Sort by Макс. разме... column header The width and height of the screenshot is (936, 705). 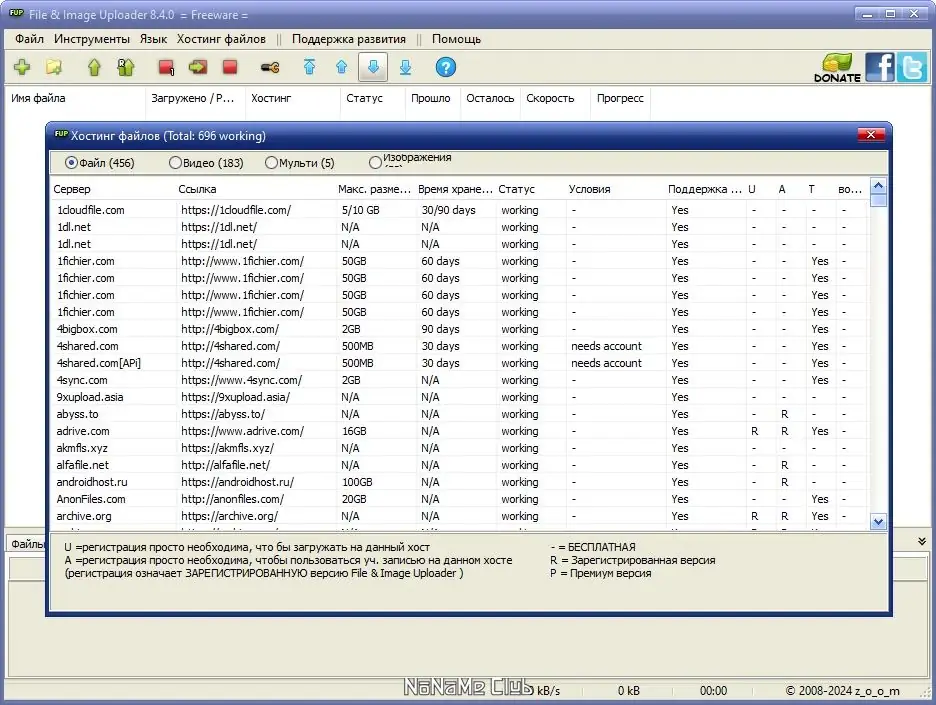point(374,189)
